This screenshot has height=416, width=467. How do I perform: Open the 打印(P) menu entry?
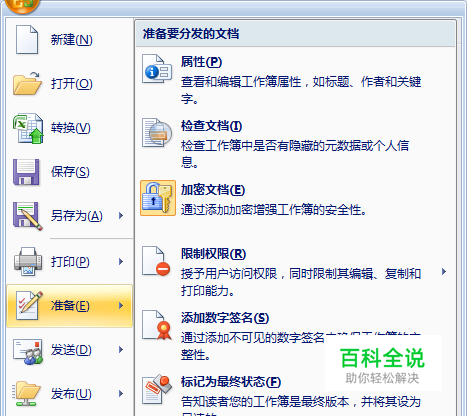tap(69, 262)
